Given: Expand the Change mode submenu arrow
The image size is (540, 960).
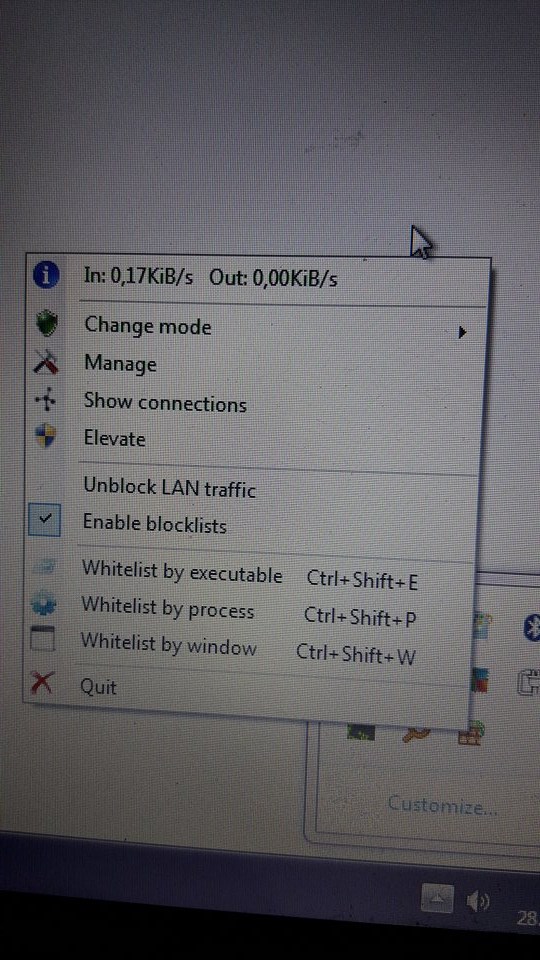Looking at the screenshot, I should pyautogui.click(x=462, y=332).
